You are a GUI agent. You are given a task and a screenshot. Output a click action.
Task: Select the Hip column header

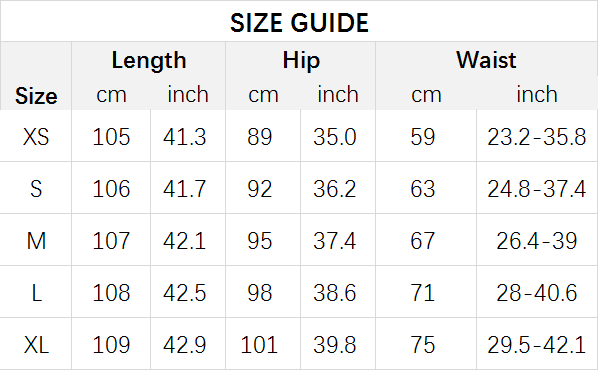pos(301,60)
